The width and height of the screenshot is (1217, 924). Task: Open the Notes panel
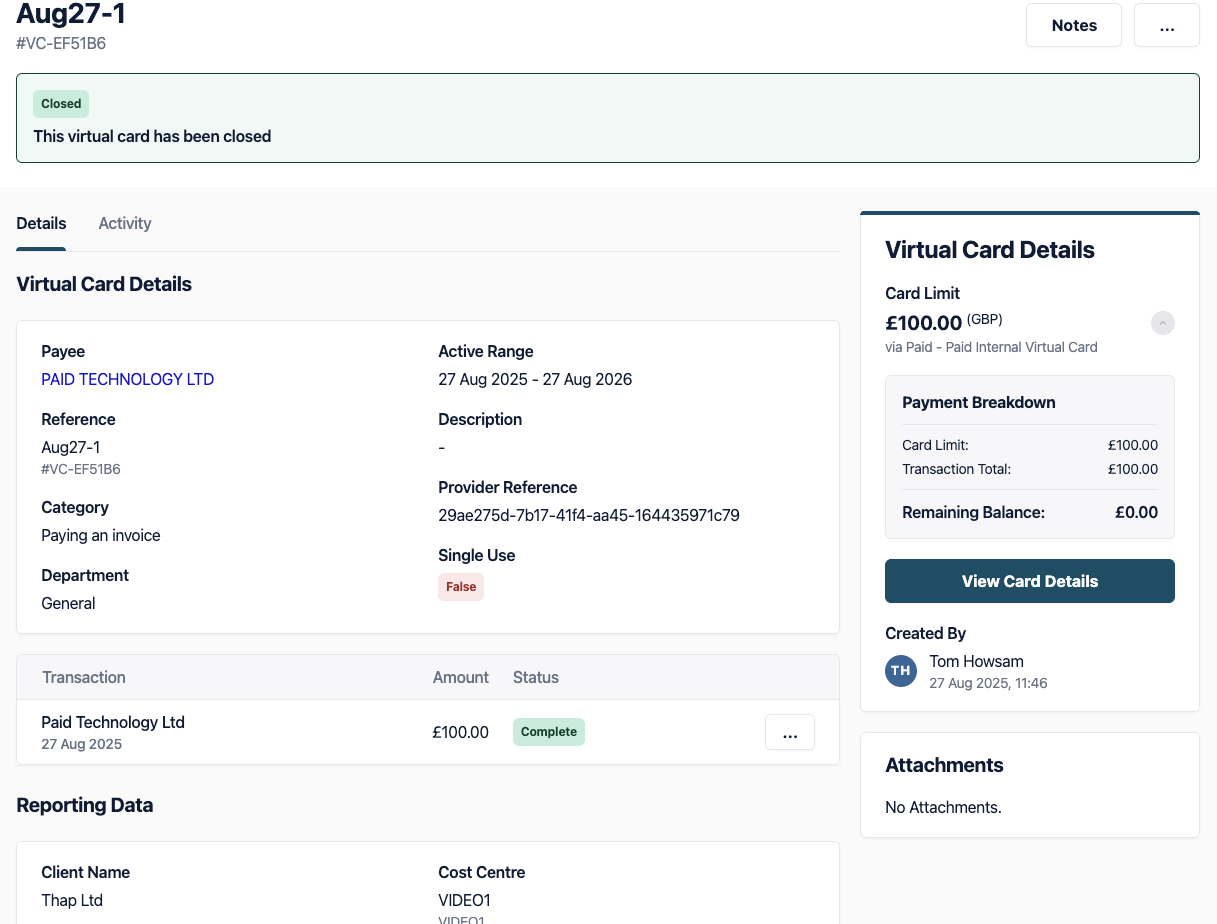[1074, 26]
